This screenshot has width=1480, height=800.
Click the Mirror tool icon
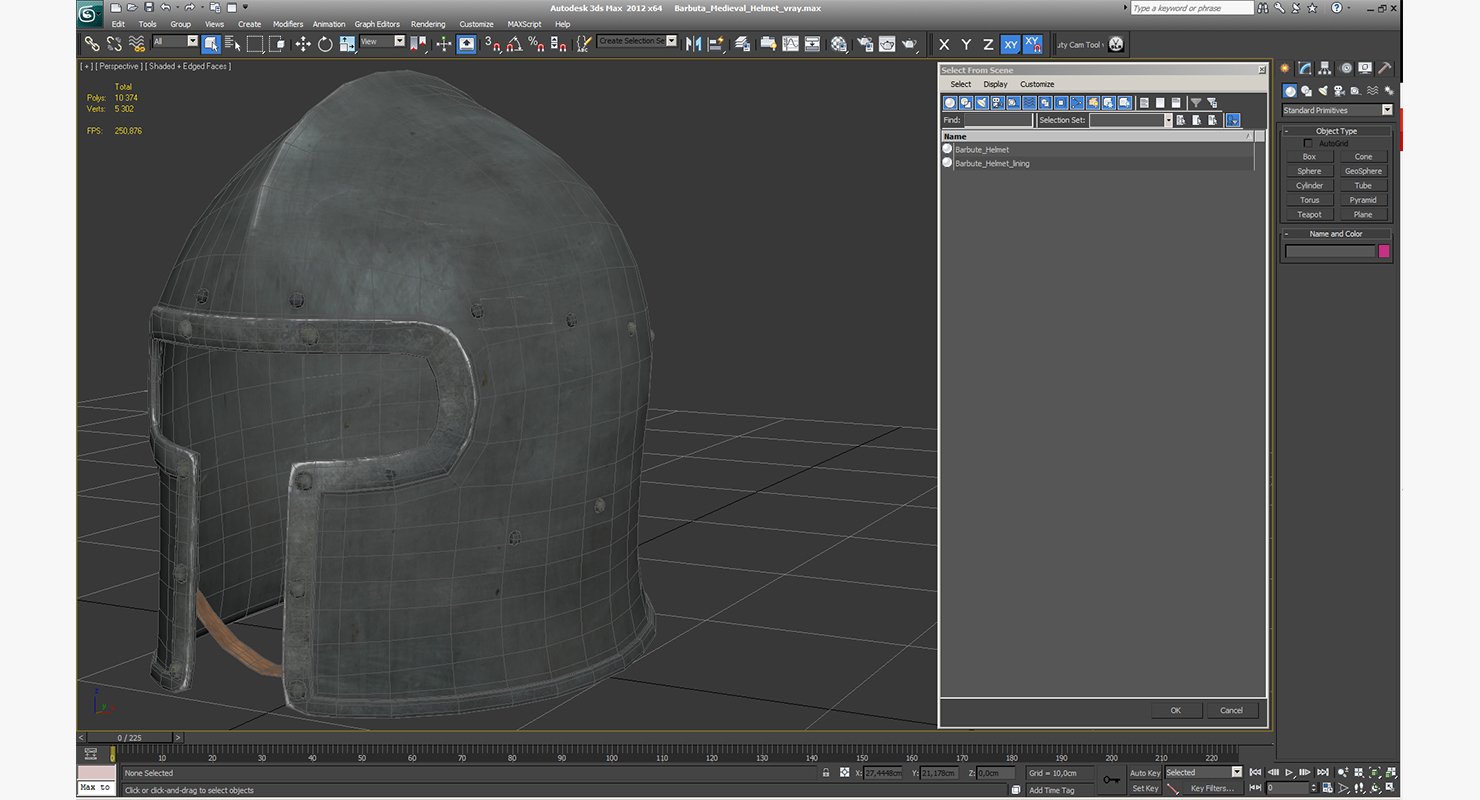coord(693,44)
